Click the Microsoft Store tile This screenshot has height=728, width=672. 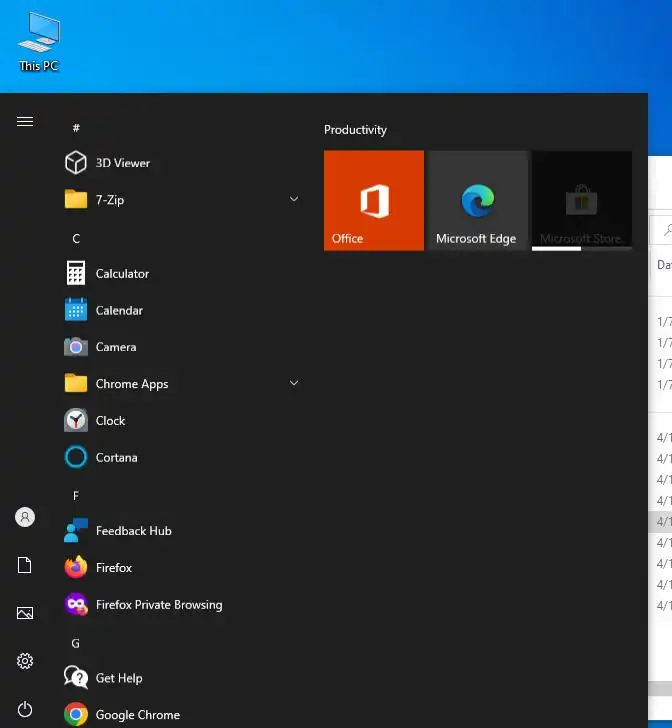(582, 201)
